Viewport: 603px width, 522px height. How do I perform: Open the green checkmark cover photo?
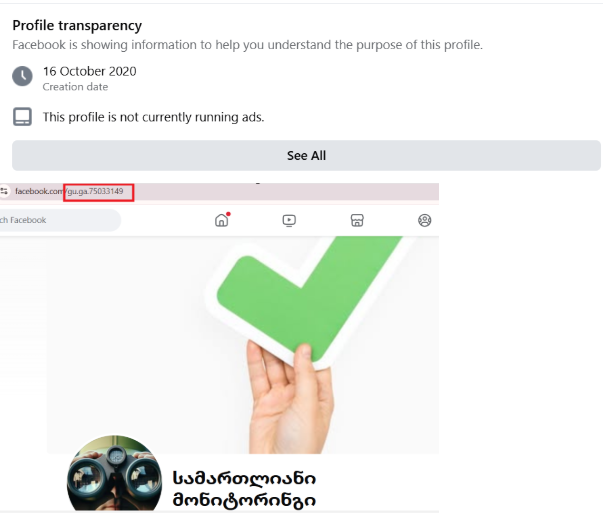(x=243, y=345)
